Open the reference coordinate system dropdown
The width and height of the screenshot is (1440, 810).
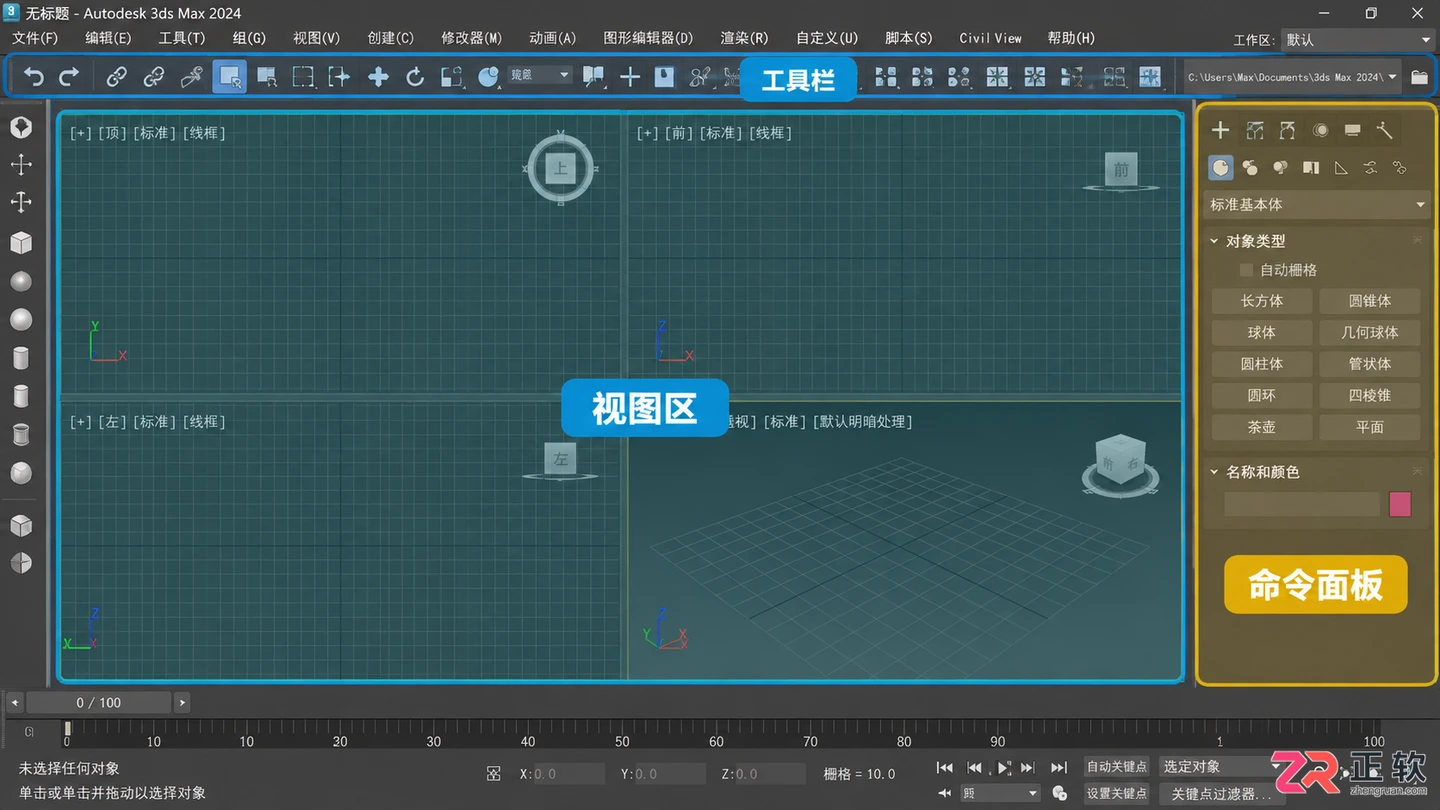pos(540,75)
